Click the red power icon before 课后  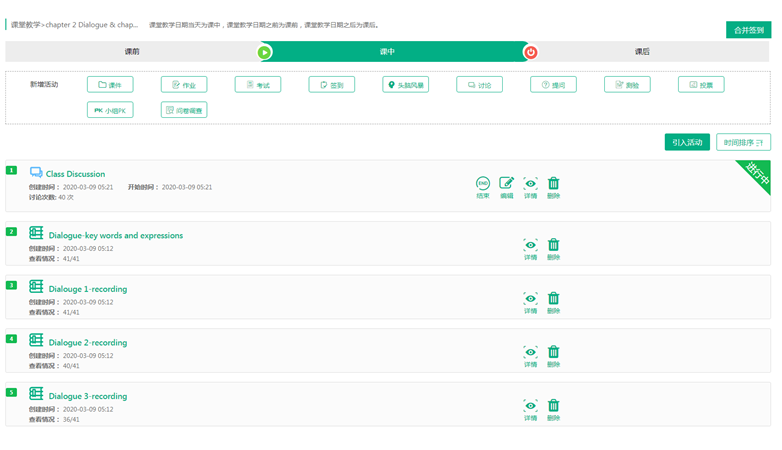tap(530, 52)
